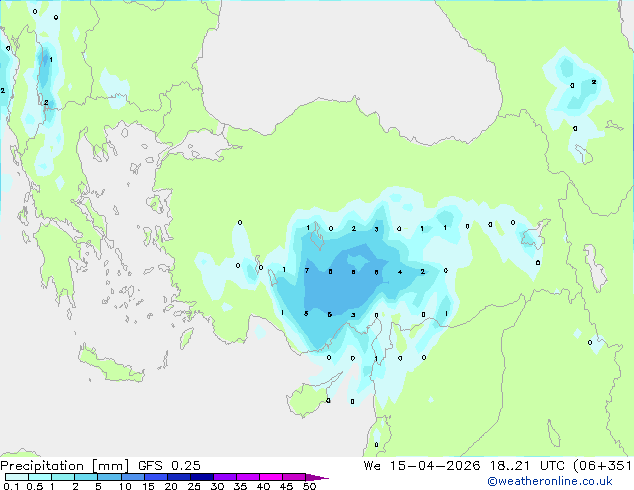
Task: Click the 'Precipitation [mm]' title text
Action: tap(65, 466)
